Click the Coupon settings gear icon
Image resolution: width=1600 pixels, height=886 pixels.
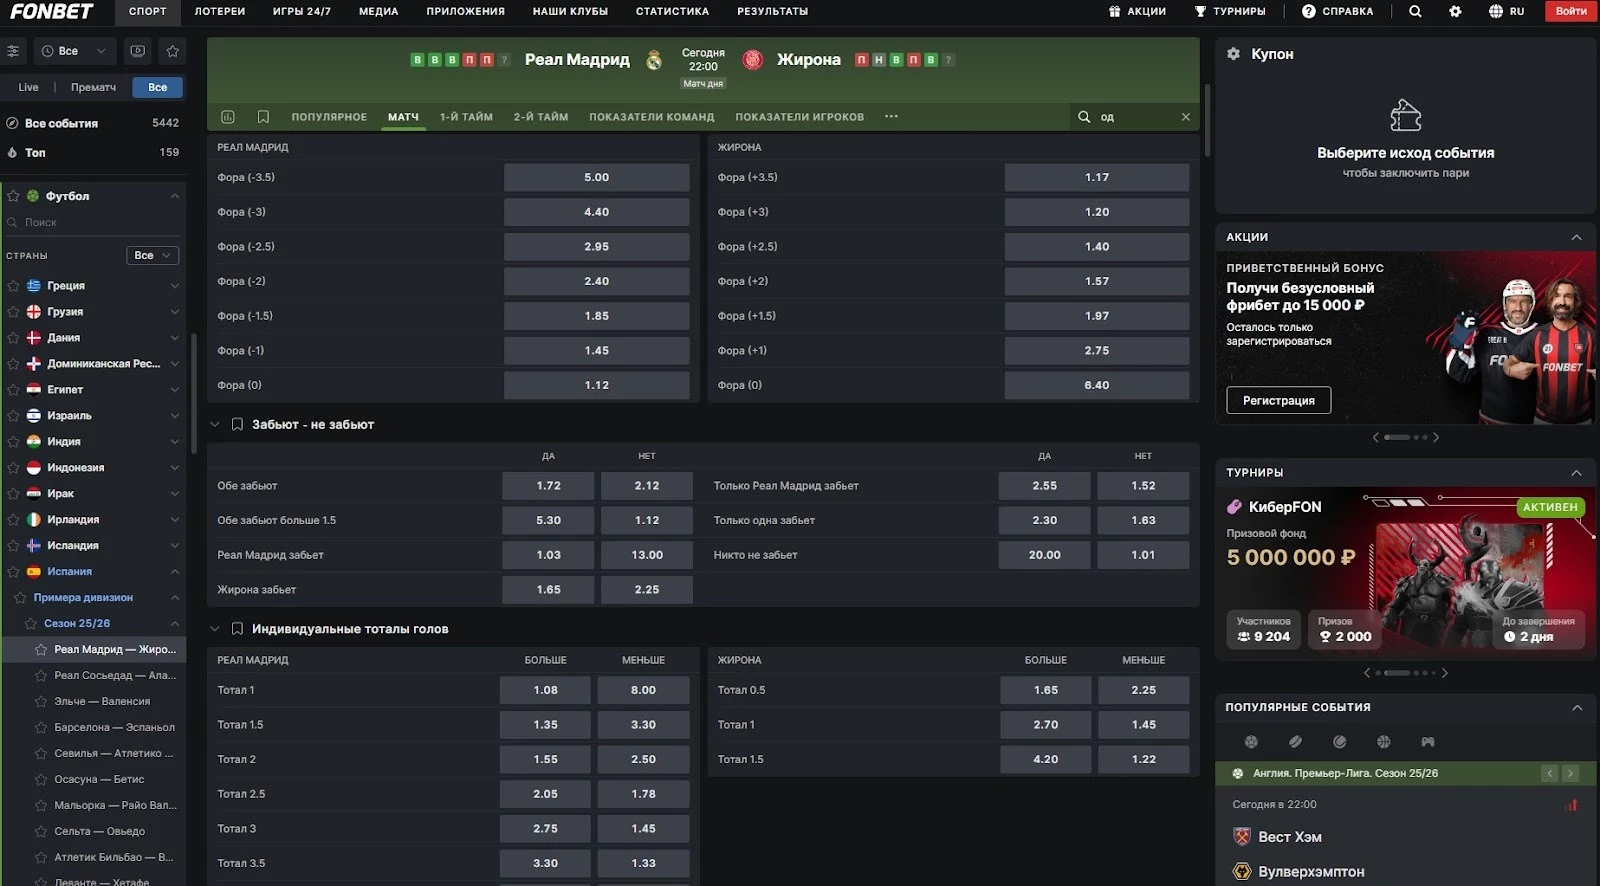point(1234,54)
